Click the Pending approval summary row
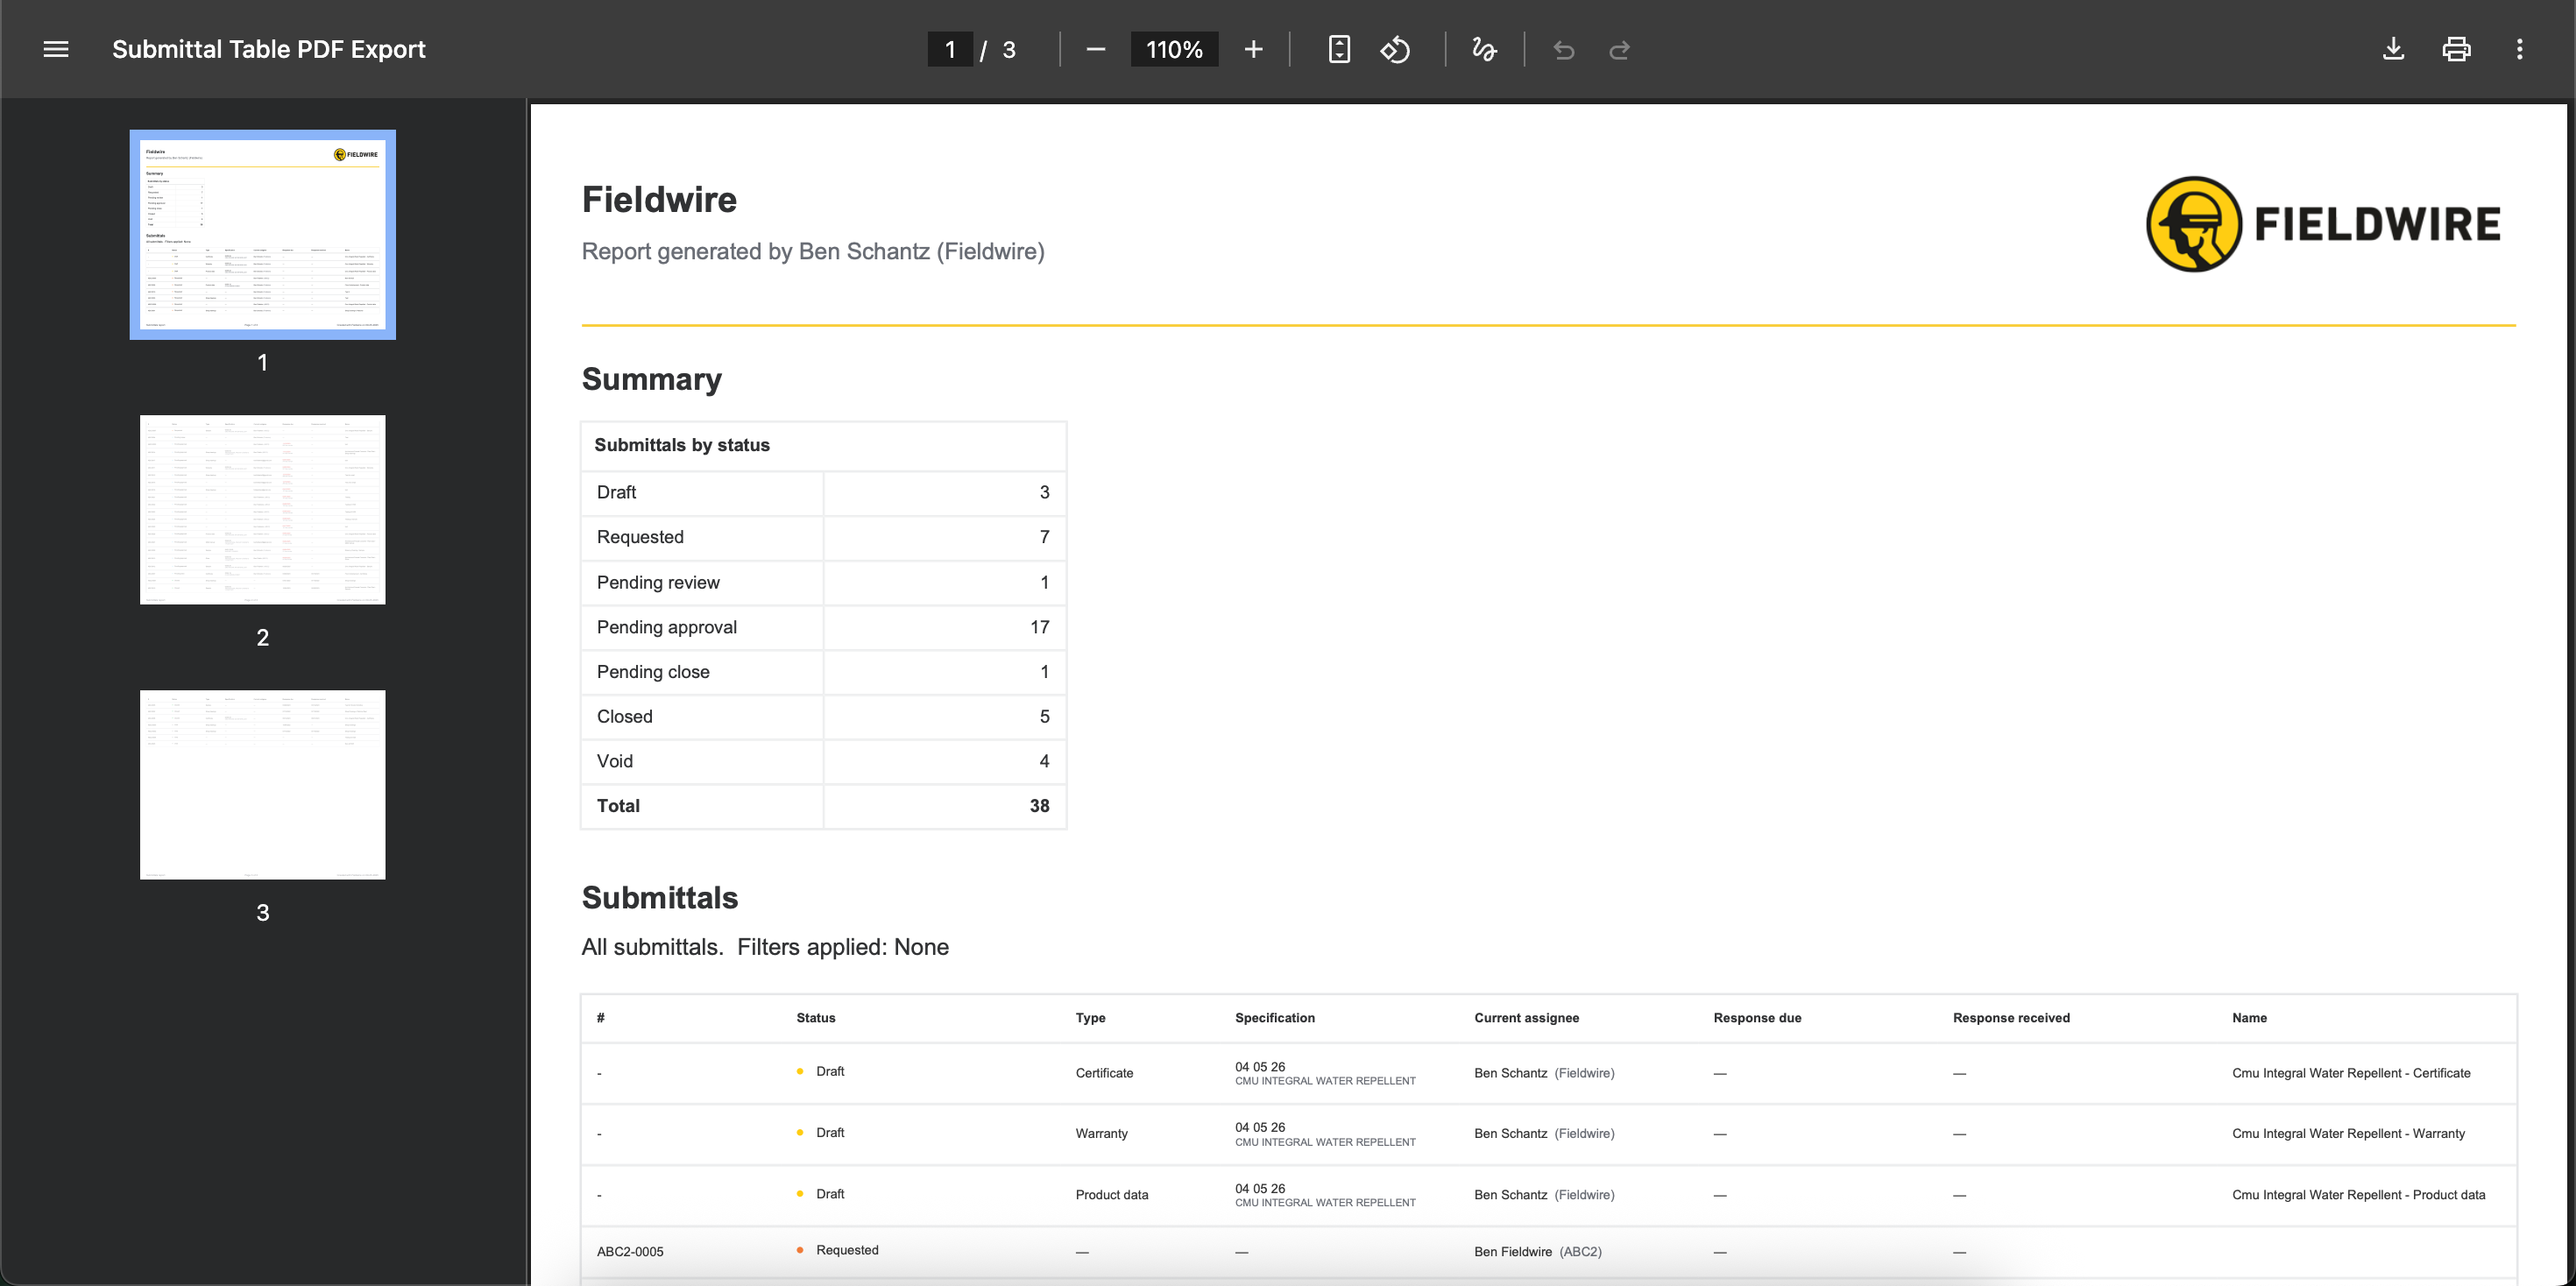The width and height of the screenshot is (2576, 1286). (x=822, y=627)
